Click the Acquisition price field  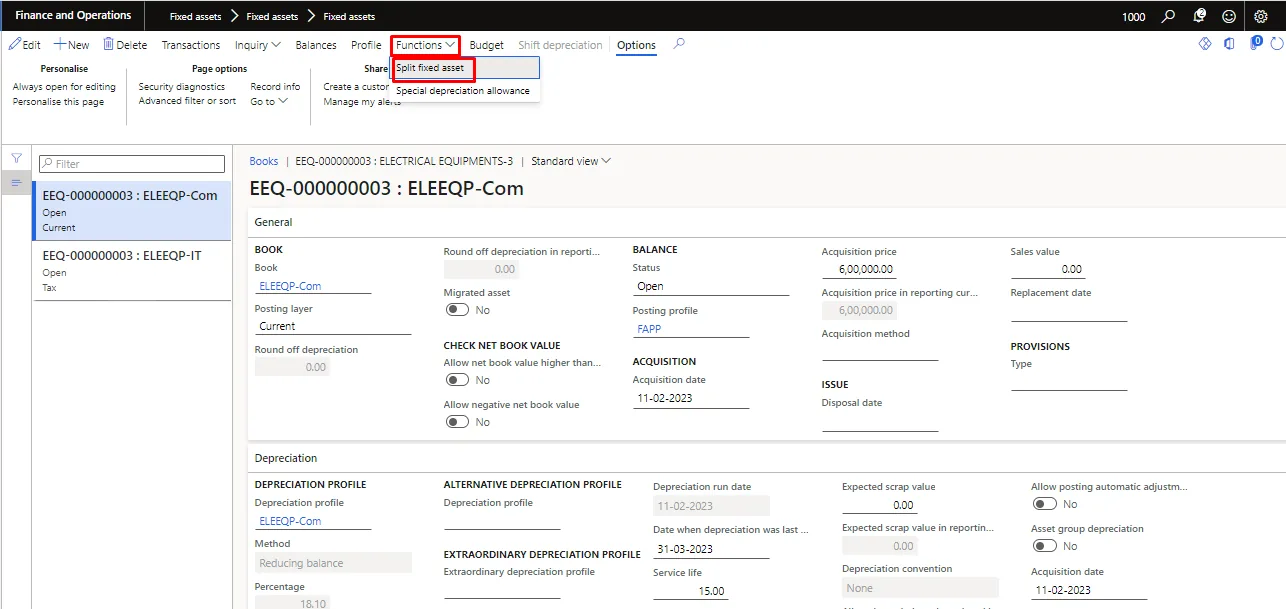pos(859,270)
